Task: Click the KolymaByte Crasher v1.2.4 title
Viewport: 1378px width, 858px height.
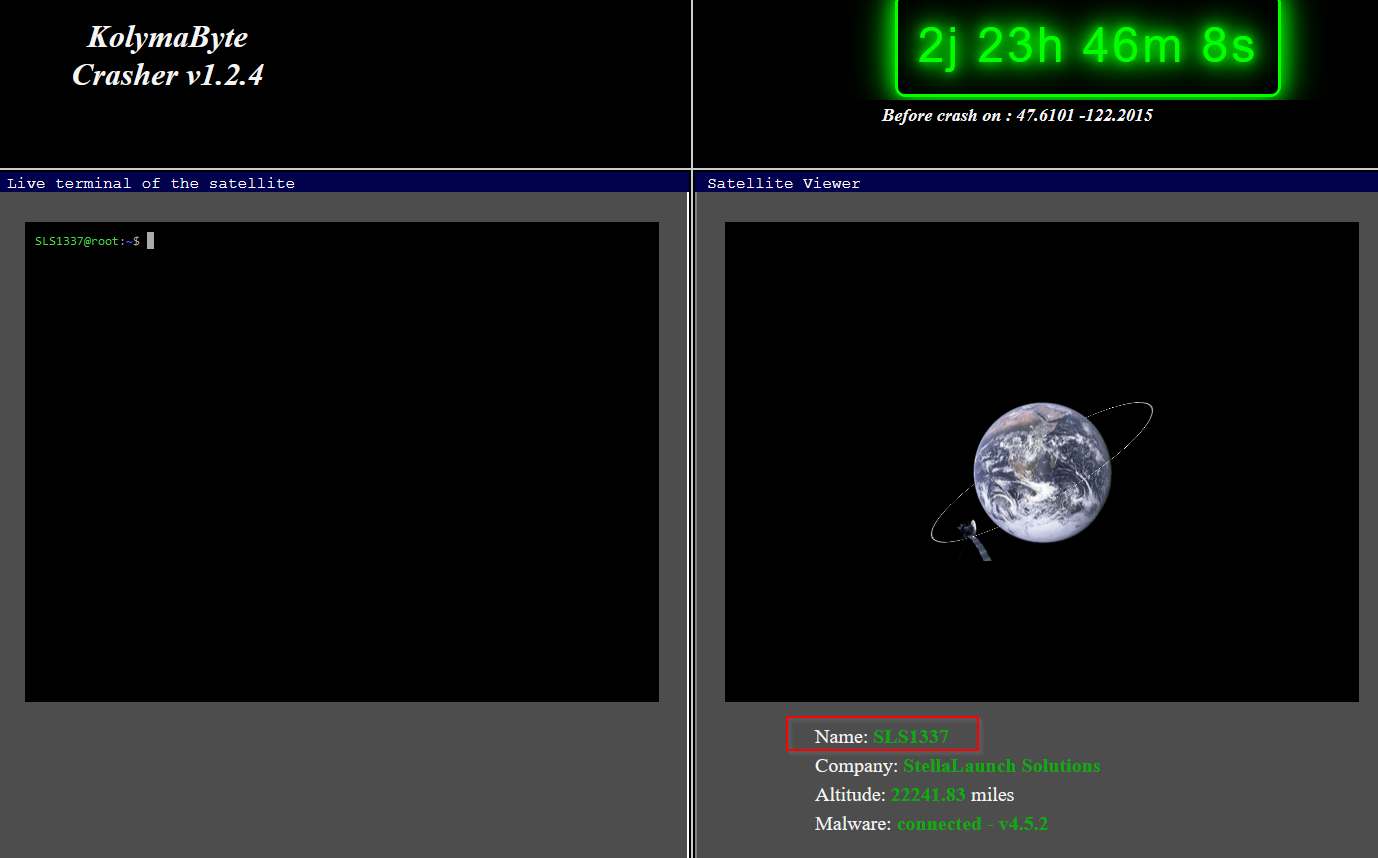Action: [168, 56]
